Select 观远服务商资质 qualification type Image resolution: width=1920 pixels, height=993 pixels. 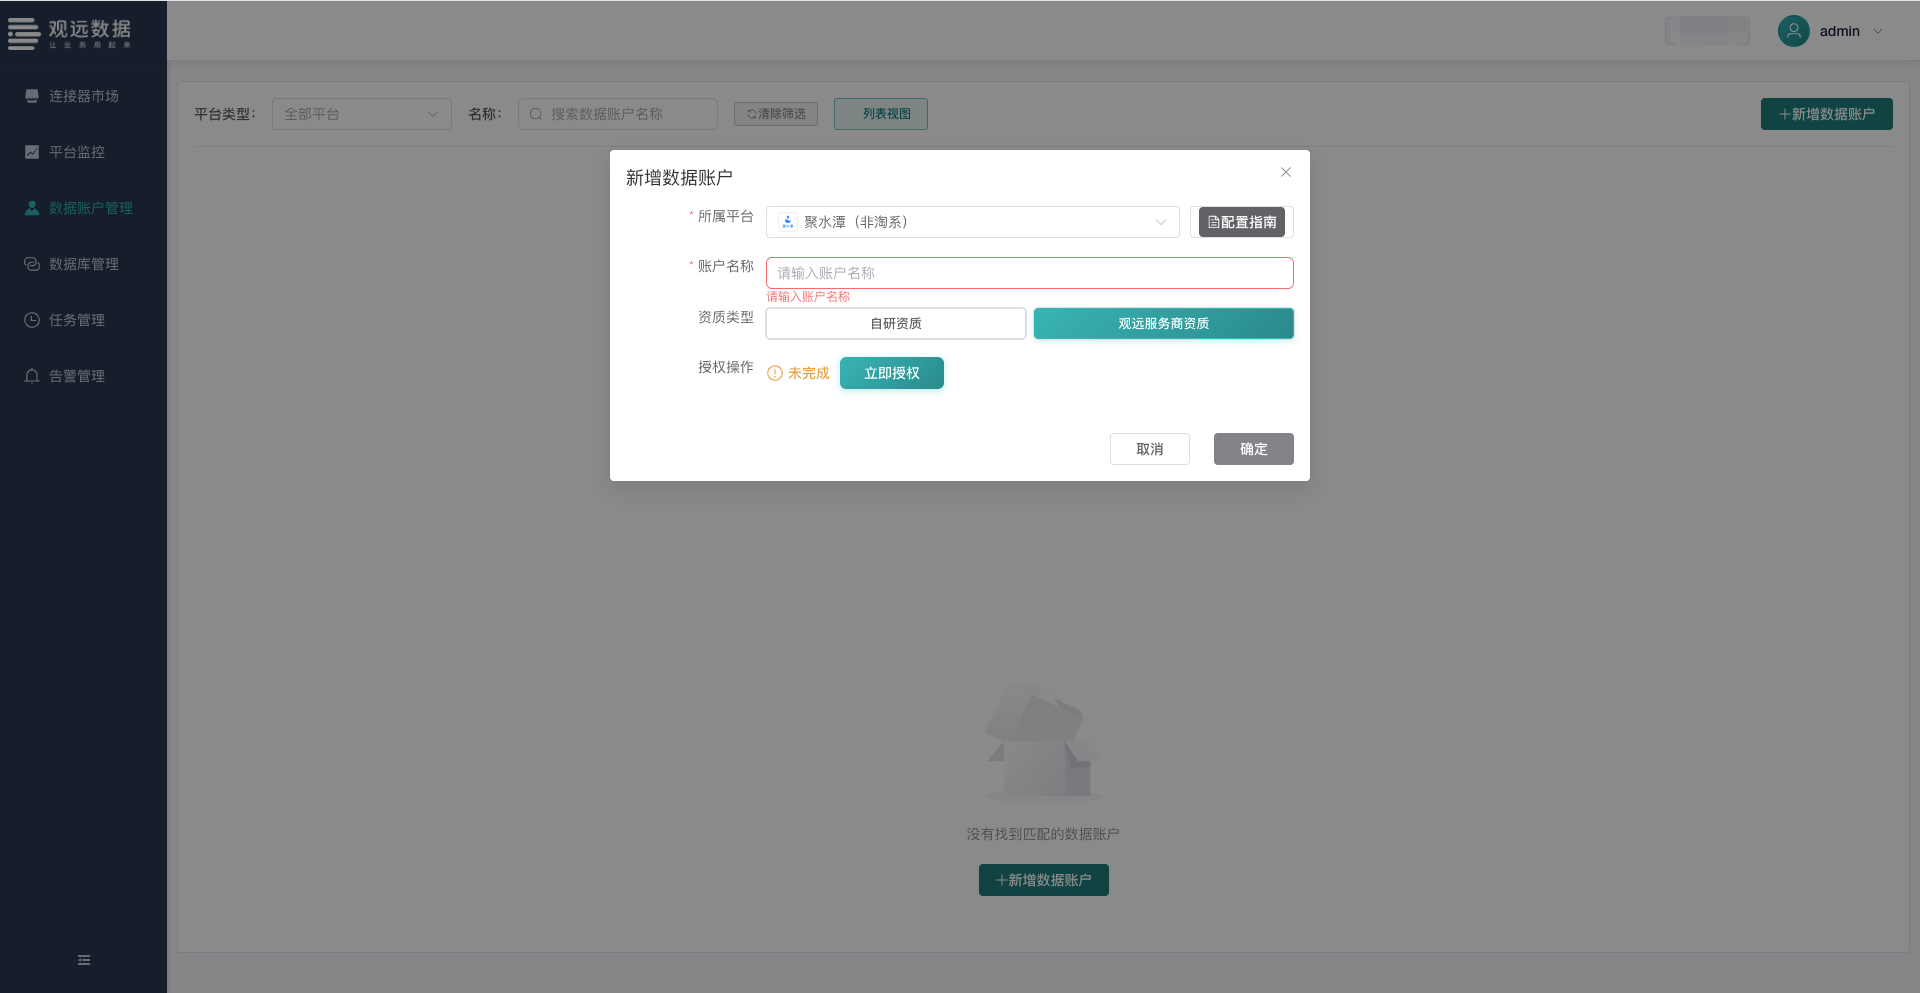1163,323
